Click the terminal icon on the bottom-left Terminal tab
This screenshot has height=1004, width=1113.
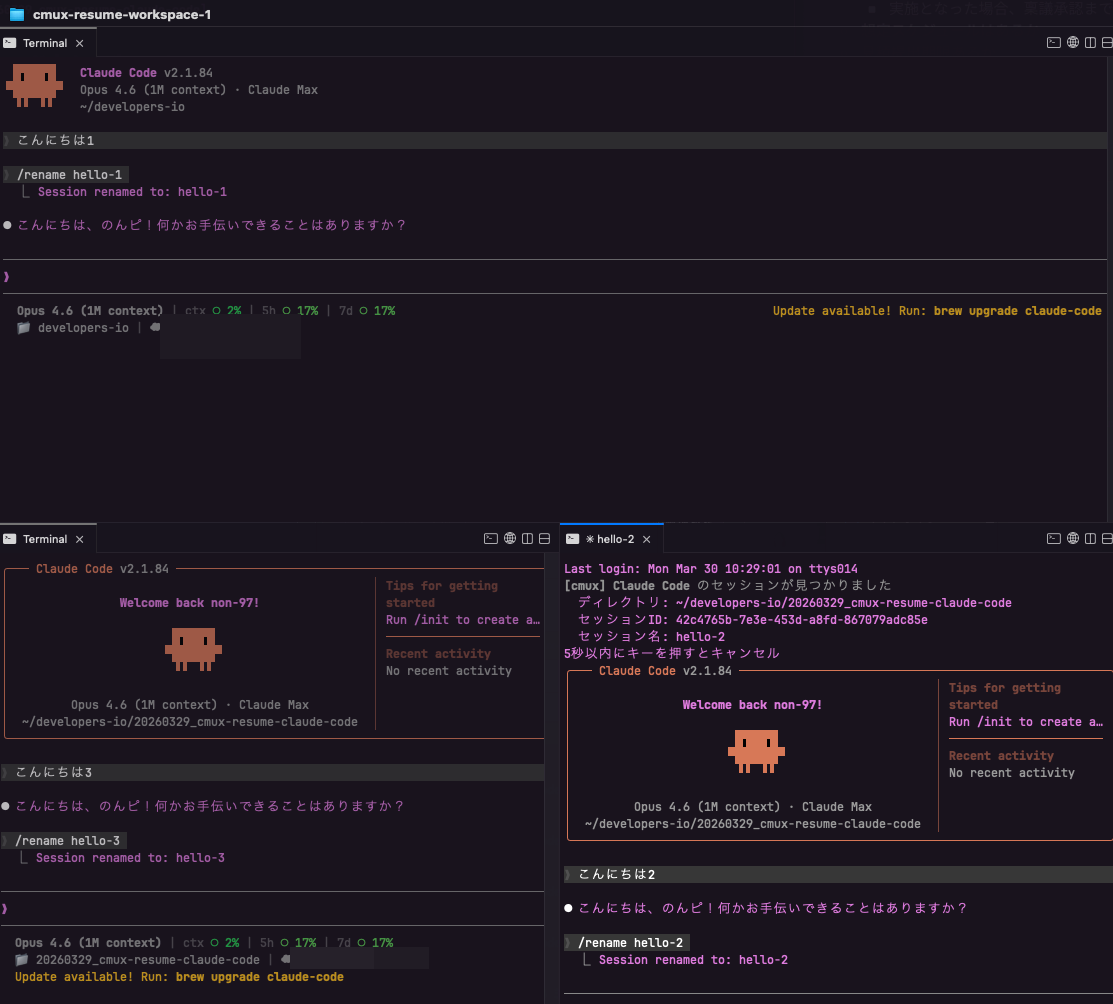pyautogui.click(x=9, y=538)
